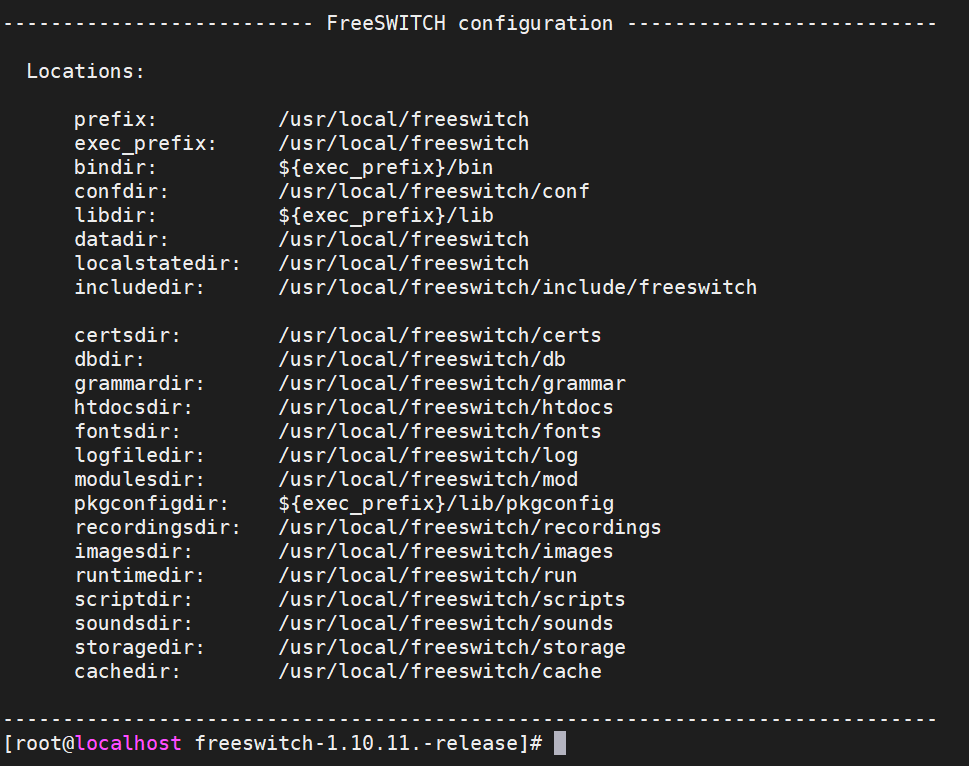The width and height of the screenshot is (969, 766).
Task: Click the '/usr/local/freeswitch/db' path
Action: click(x=421, y=359)
